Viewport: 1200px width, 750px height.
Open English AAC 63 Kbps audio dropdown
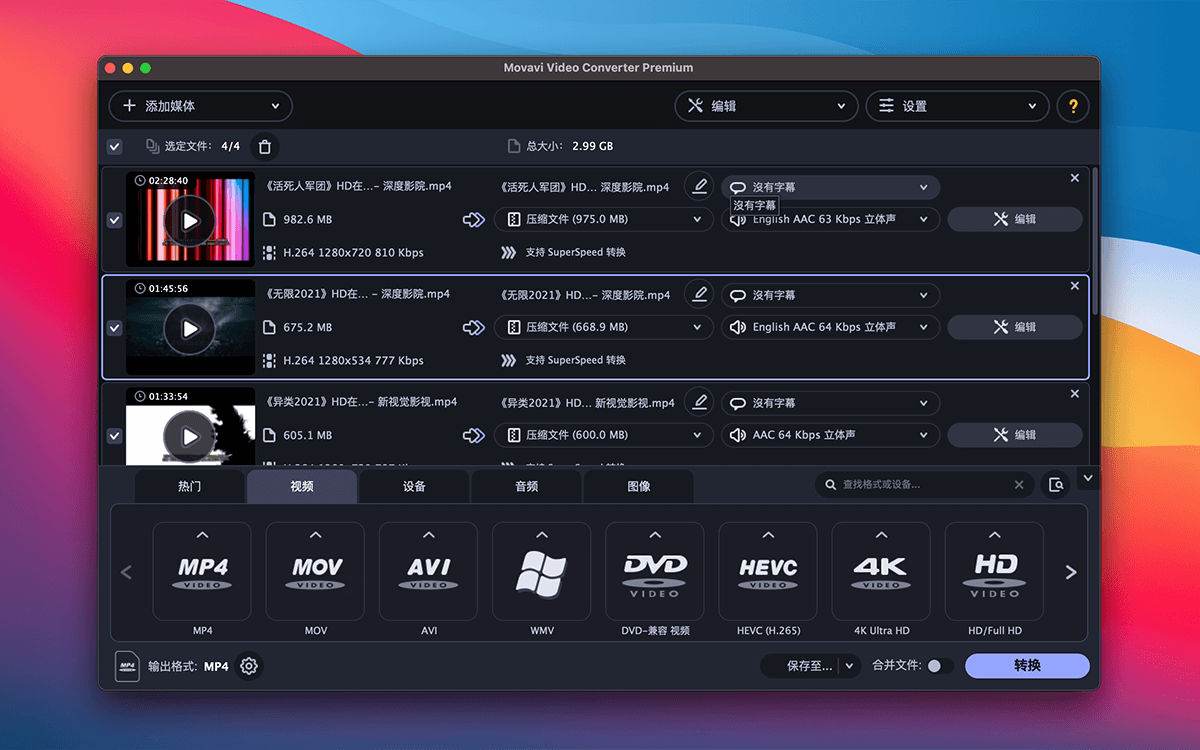pos(831,219)
